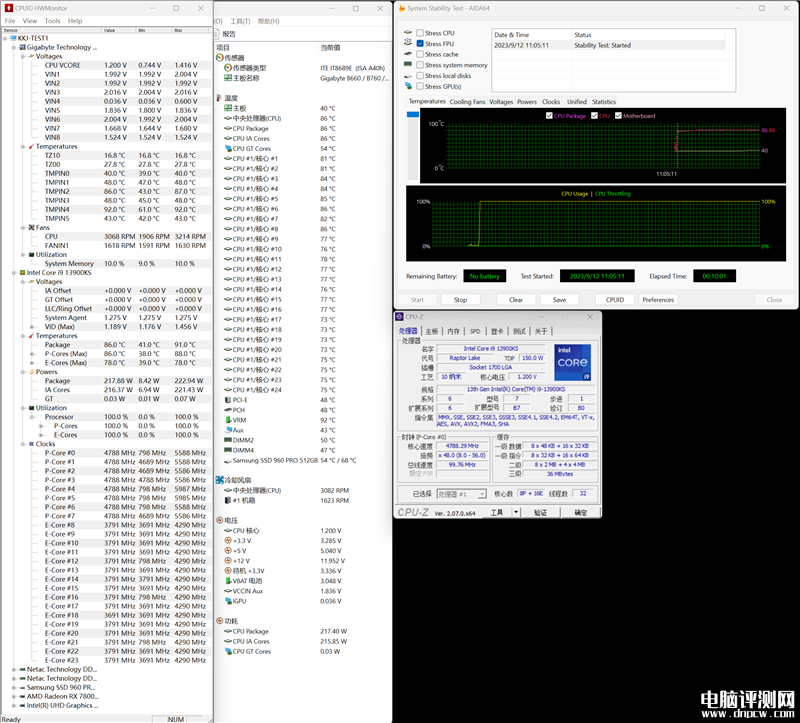Switch to the Cooling Fans tab in AIDA64

click(x=467, y=102)
